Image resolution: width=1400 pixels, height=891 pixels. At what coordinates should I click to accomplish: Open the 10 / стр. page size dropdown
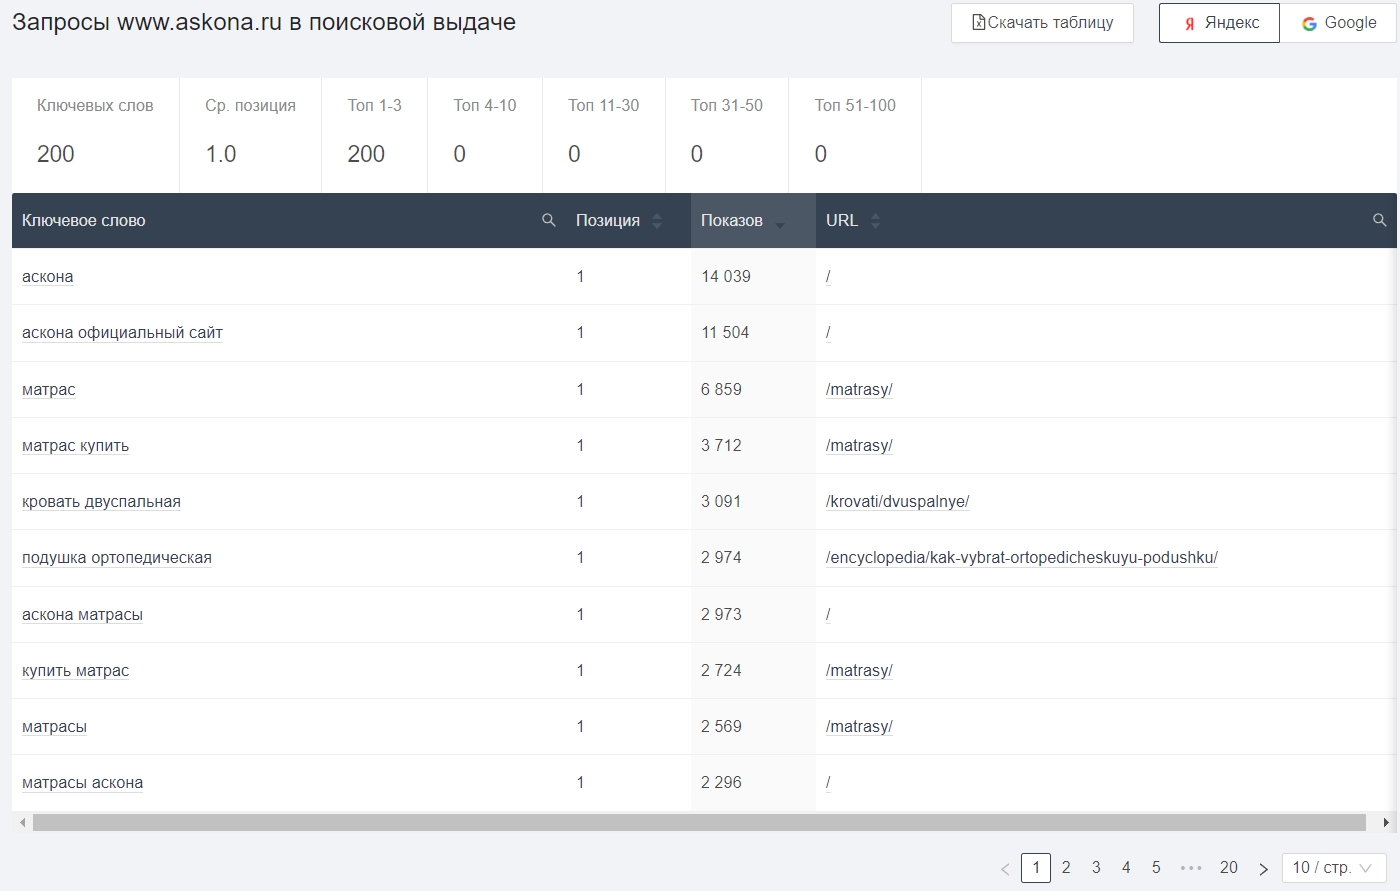coord(1333,868)
